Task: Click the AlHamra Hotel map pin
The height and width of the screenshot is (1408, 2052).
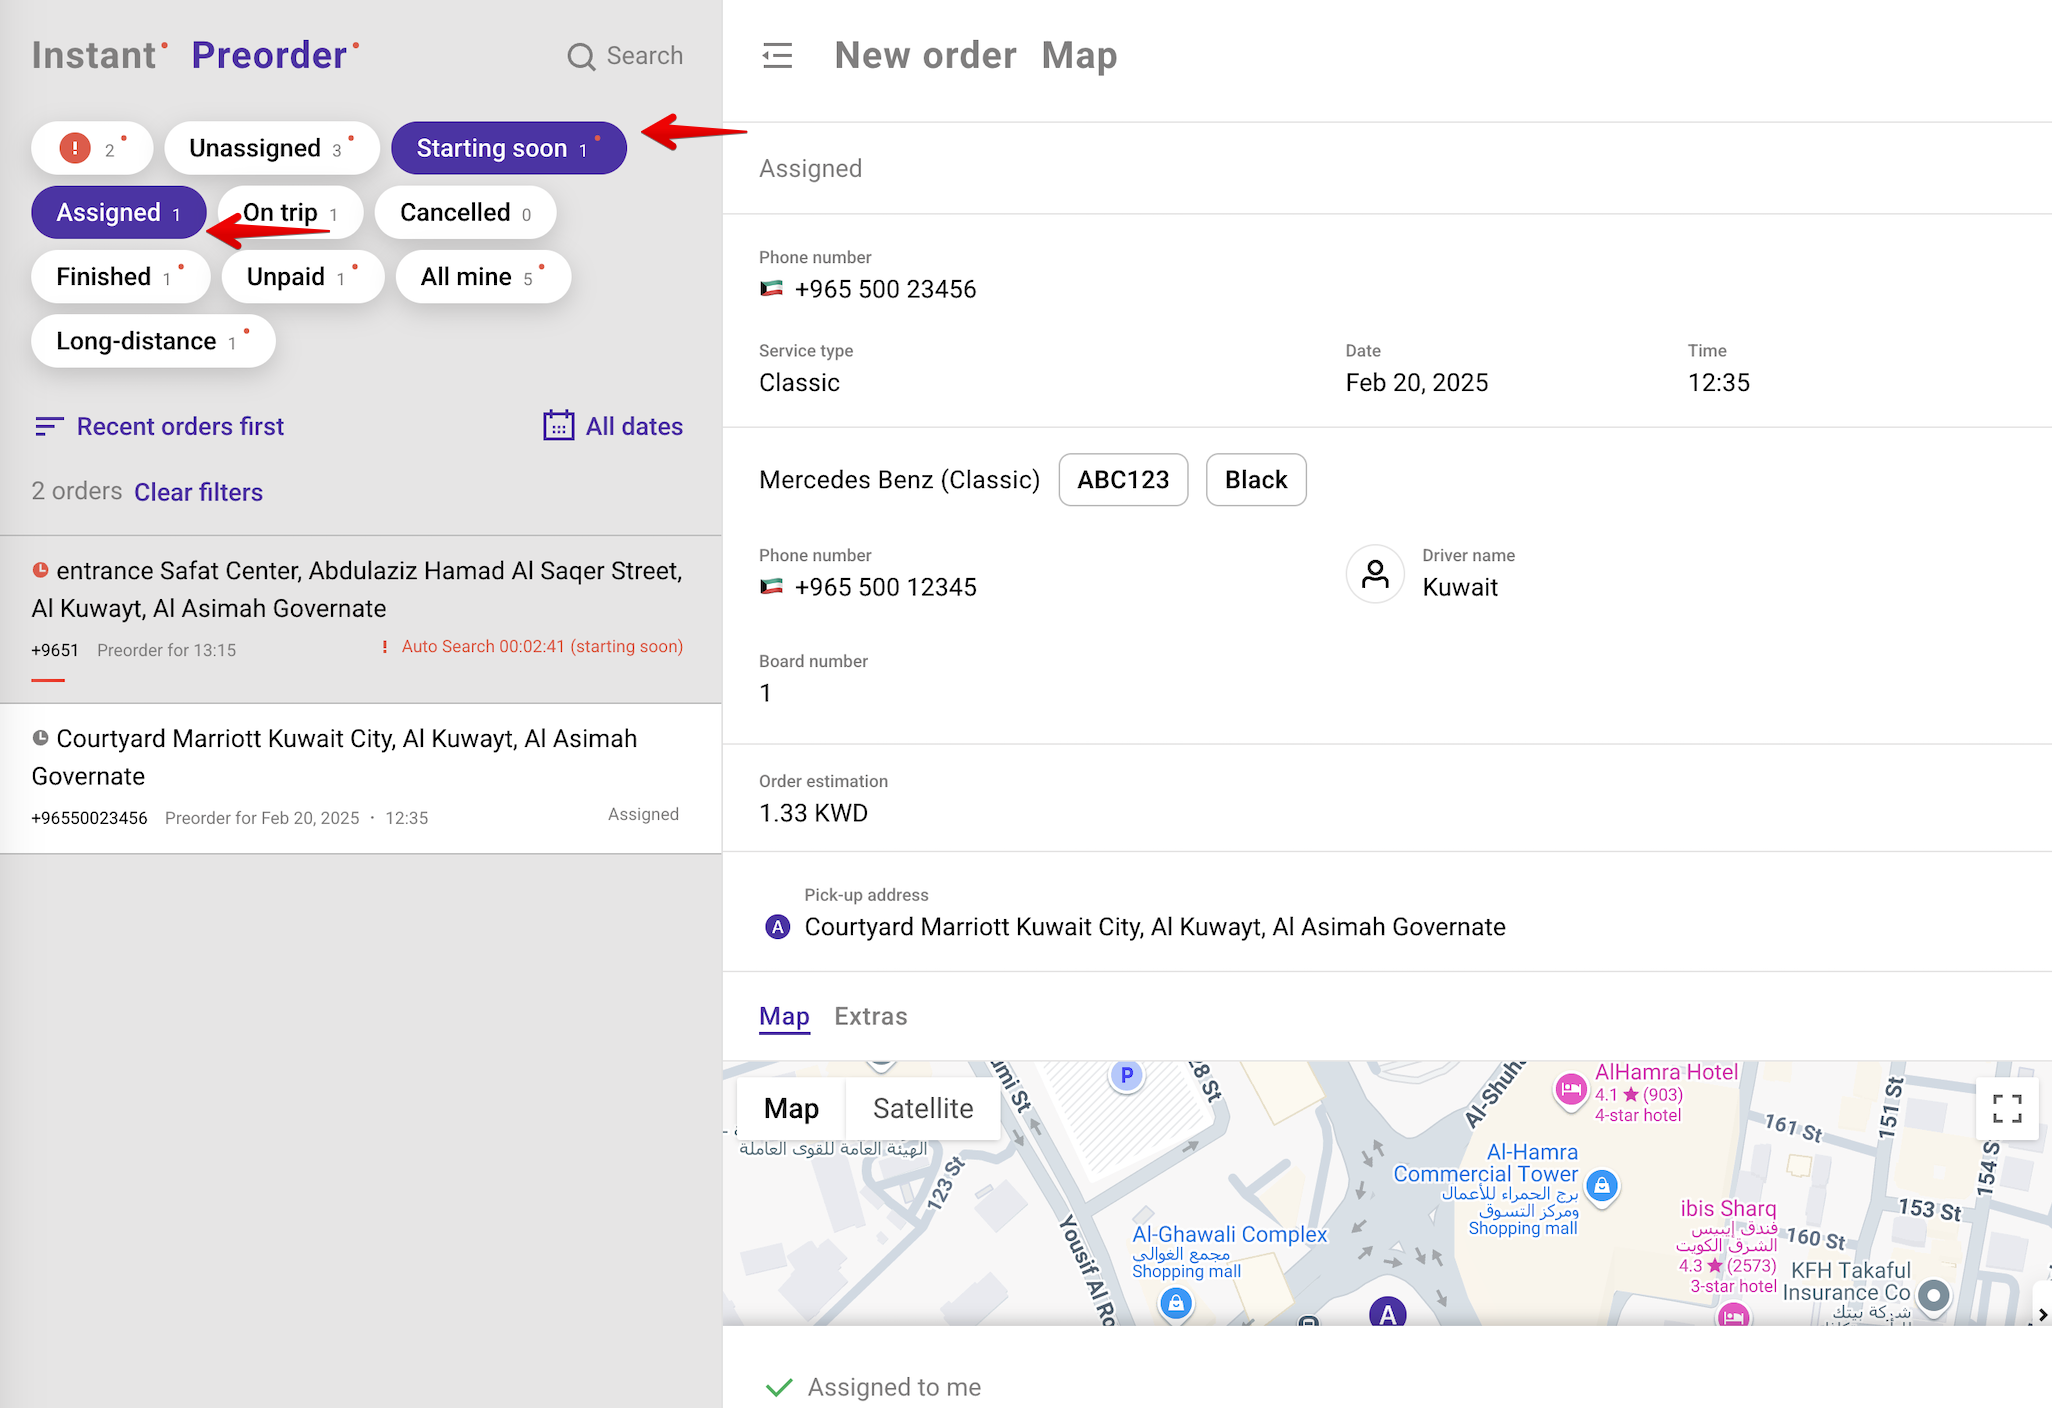Action: coord(1570,1089)
